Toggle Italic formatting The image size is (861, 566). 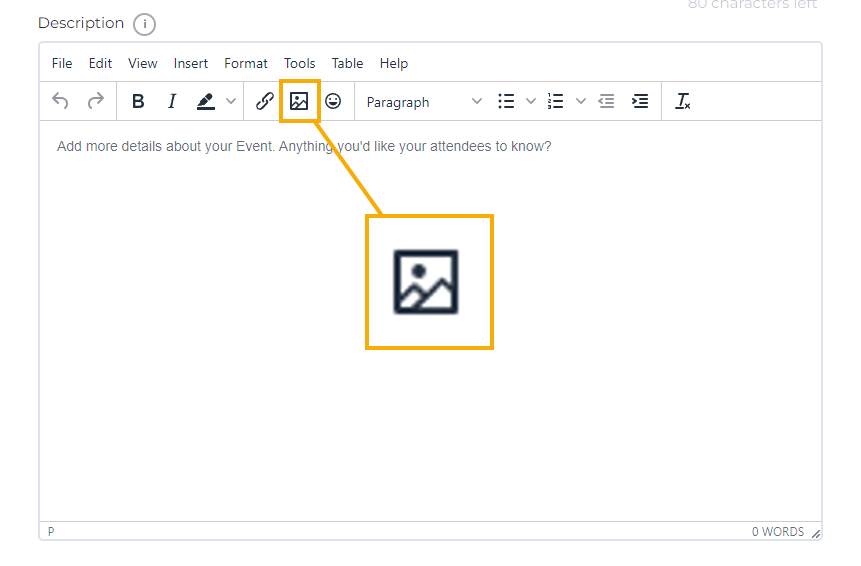172,101
